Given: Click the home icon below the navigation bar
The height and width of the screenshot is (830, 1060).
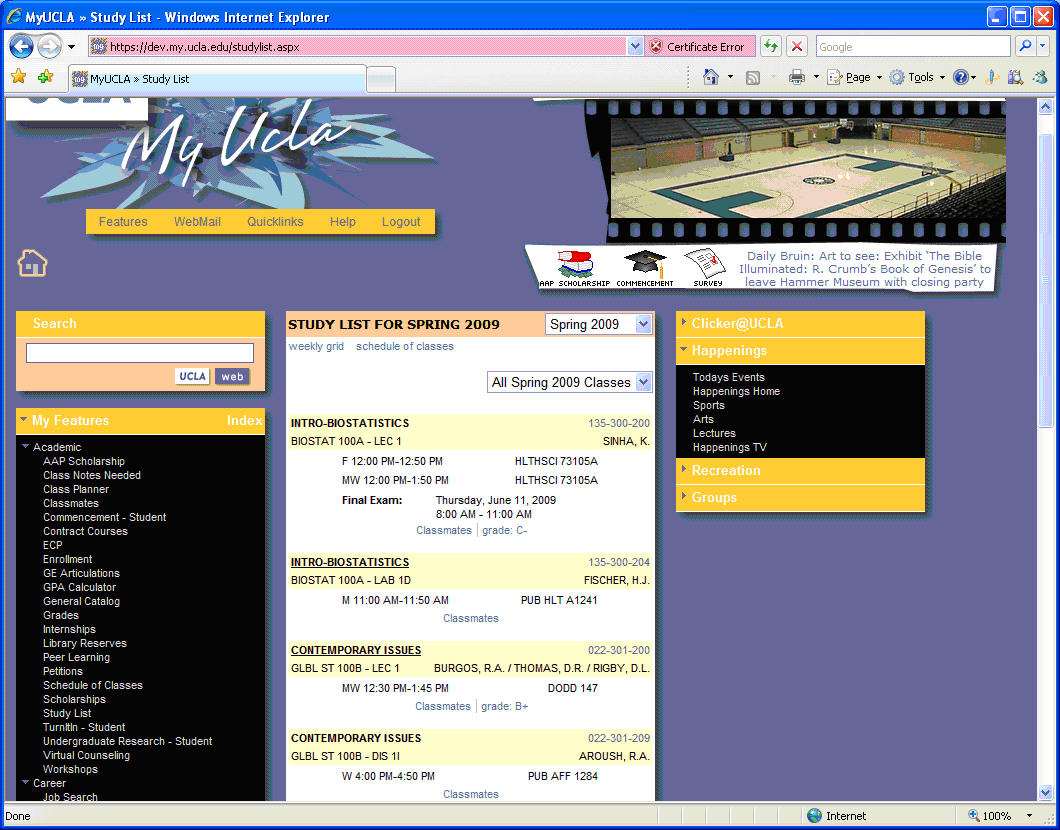Looking at the screenshot, I should (x=33, y=264).
